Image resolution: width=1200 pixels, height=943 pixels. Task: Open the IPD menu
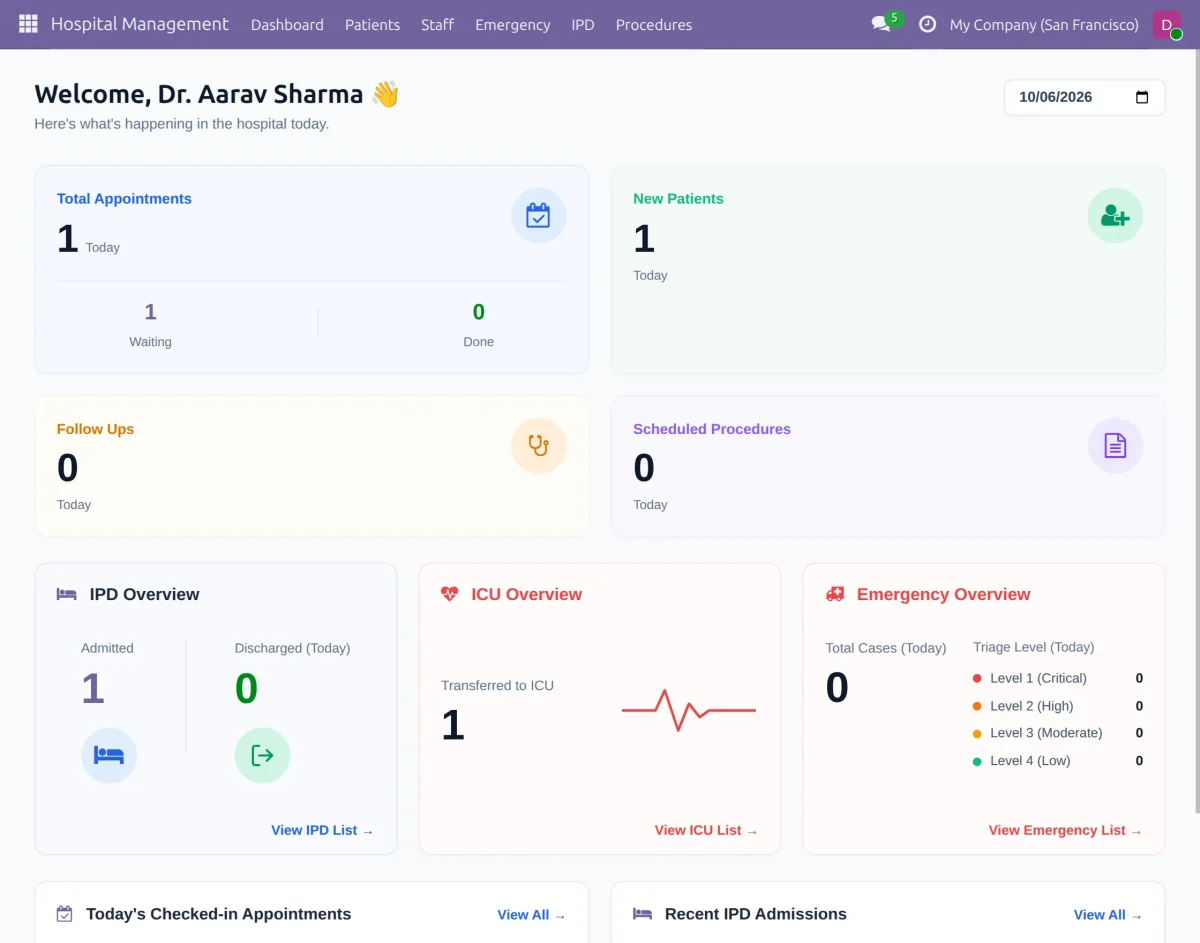[583, 24]
